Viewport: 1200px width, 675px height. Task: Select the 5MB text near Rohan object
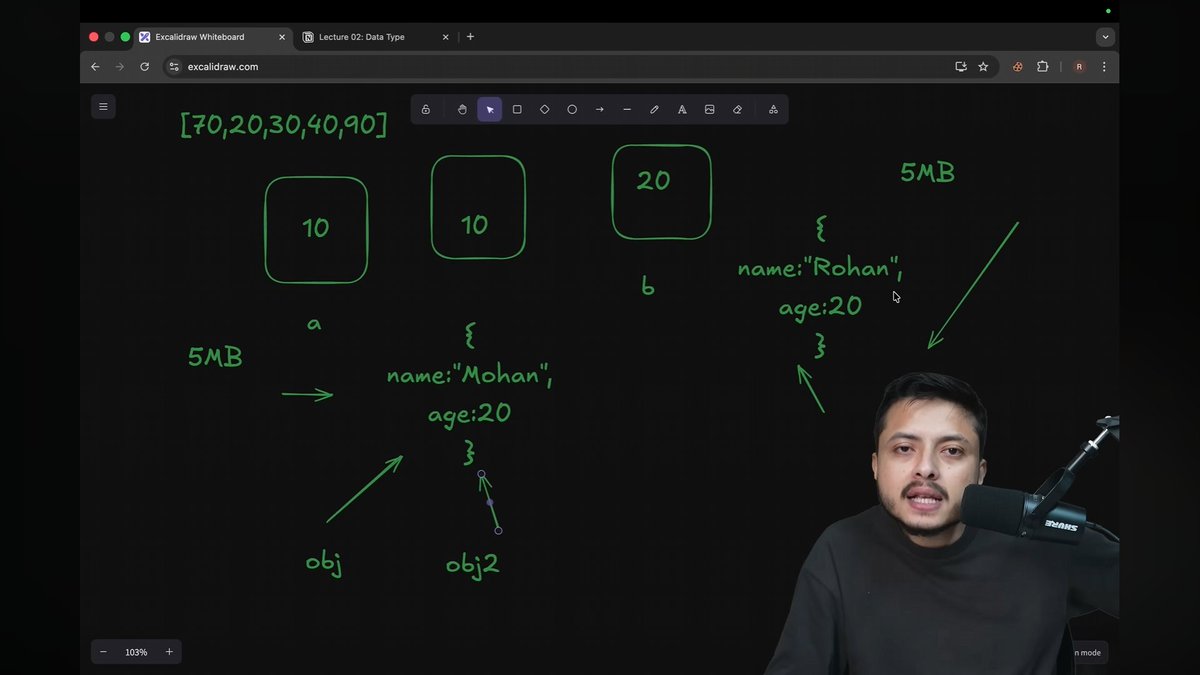[928, 173]
